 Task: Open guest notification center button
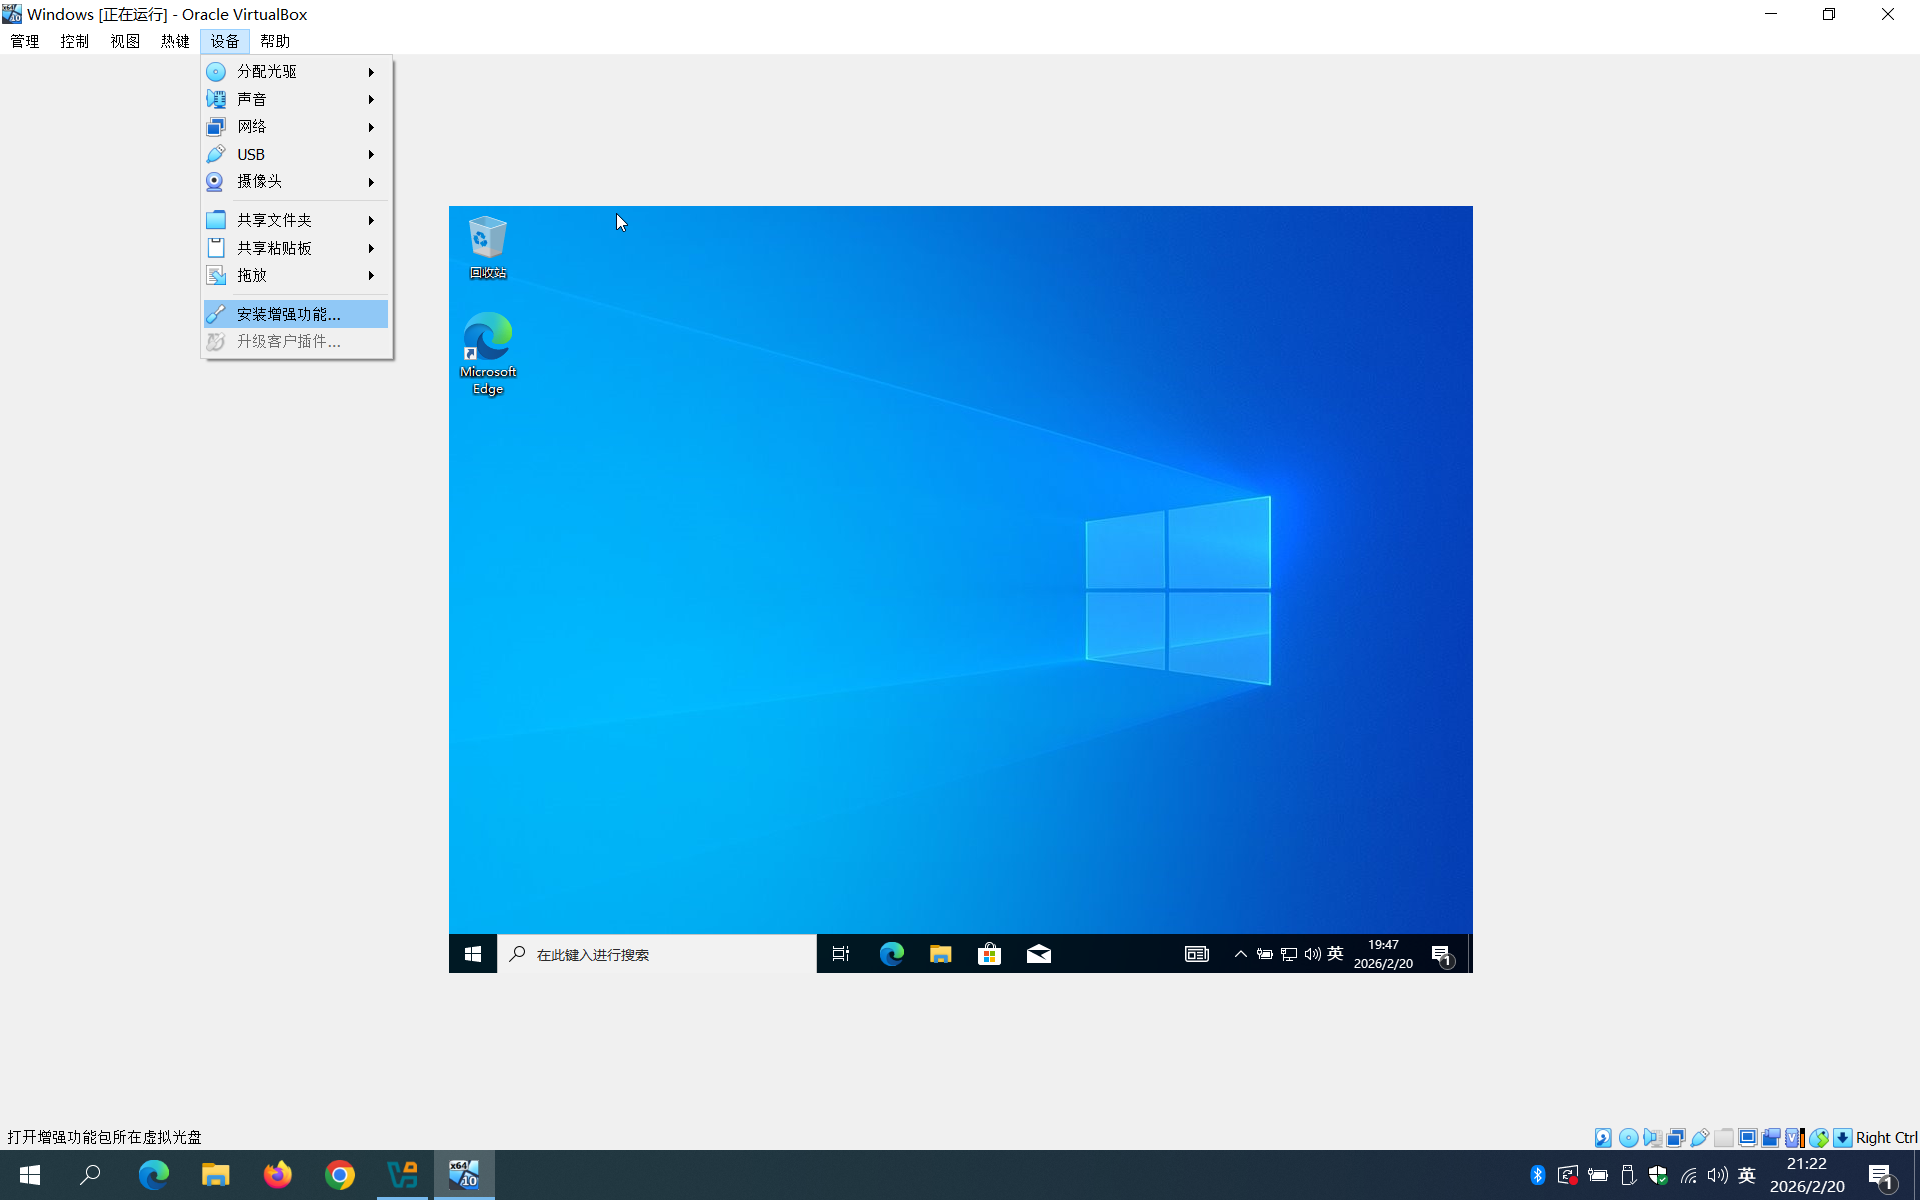tap(1441, 954)
